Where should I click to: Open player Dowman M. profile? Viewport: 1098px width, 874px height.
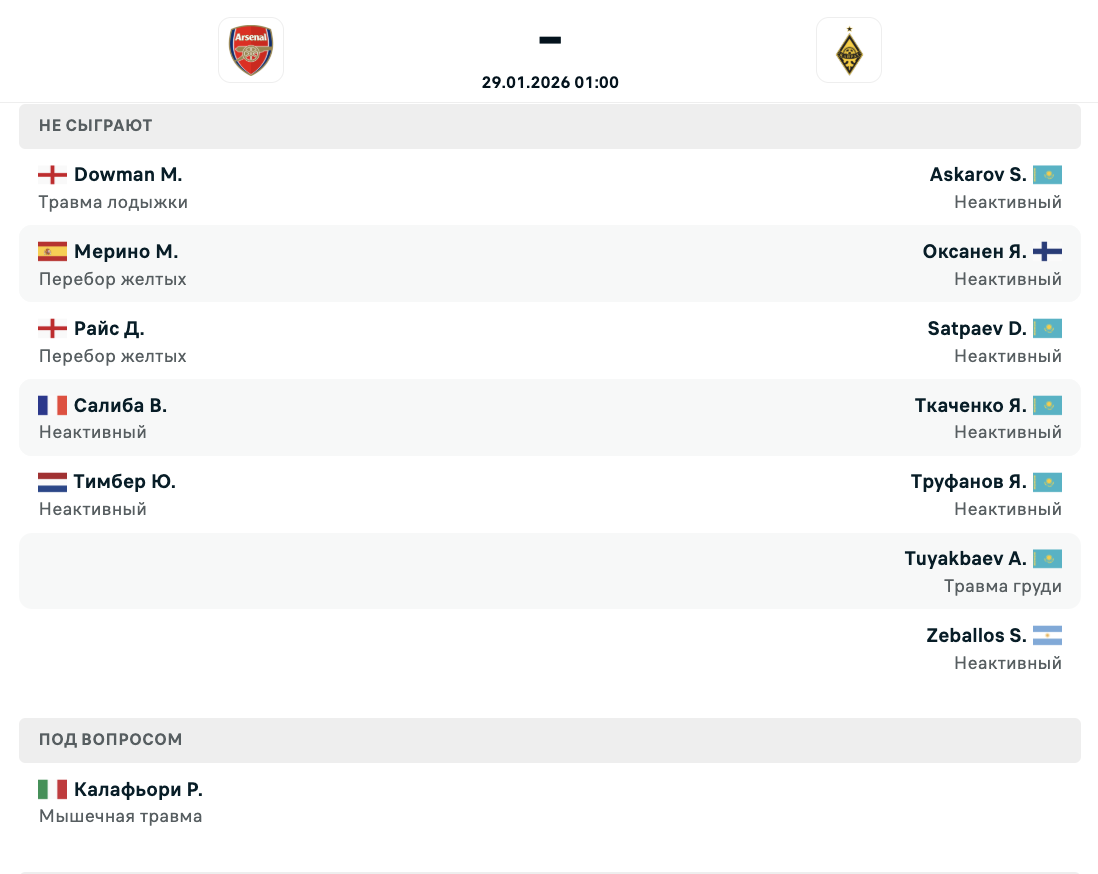coord(128,175)
